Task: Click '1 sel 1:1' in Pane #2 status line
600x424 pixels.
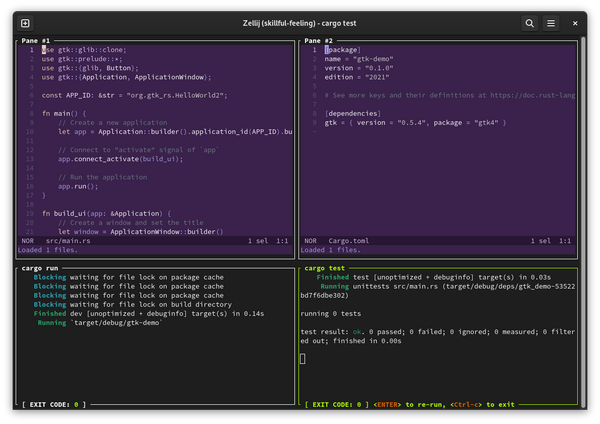Action: (551, 241)
